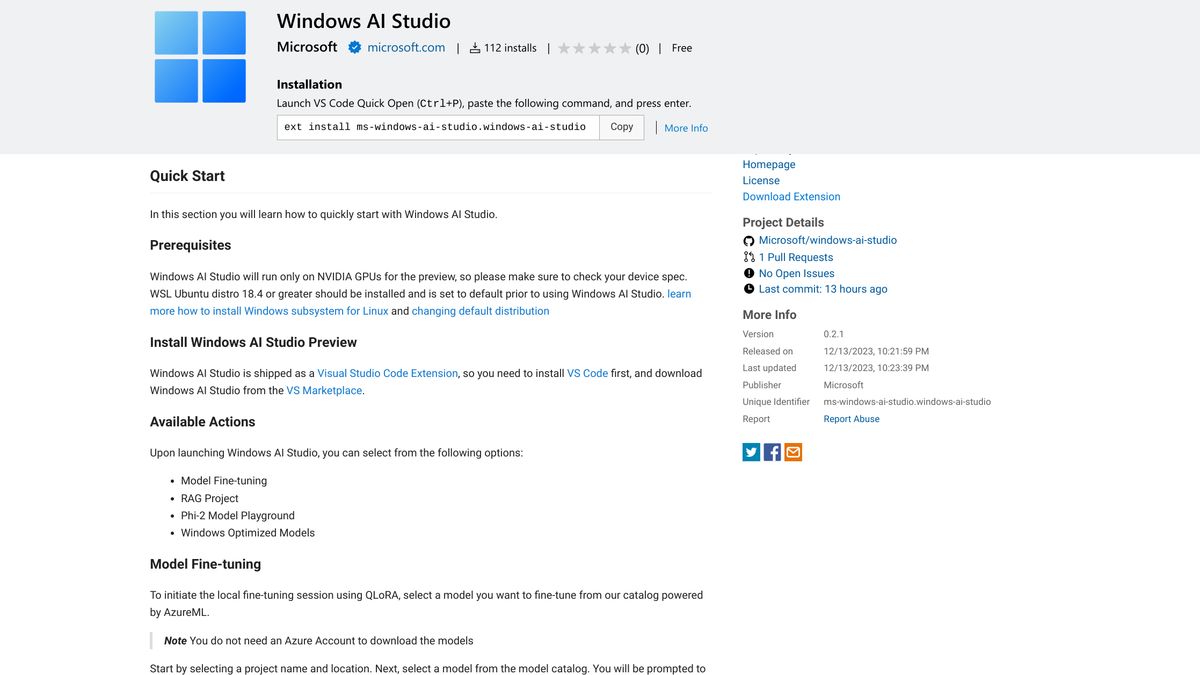View the extension License

[x=760, y=180]
